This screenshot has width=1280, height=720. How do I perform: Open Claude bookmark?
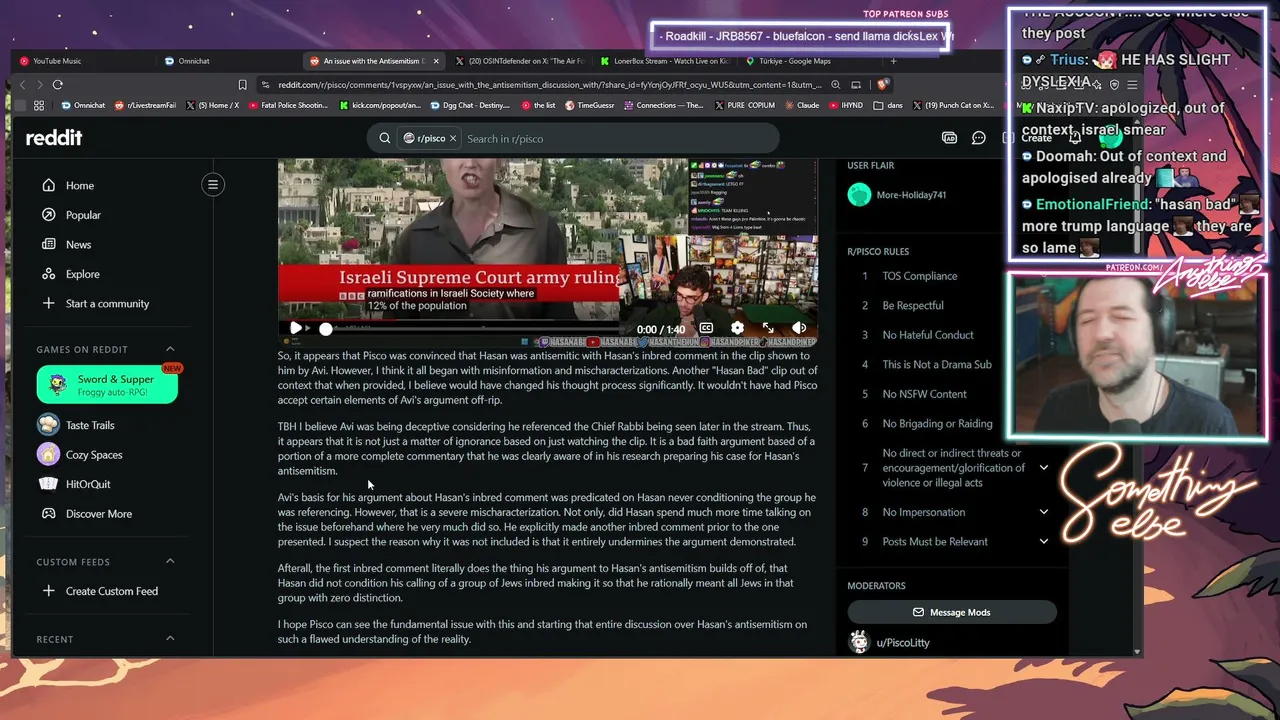[x=802, y=105]
